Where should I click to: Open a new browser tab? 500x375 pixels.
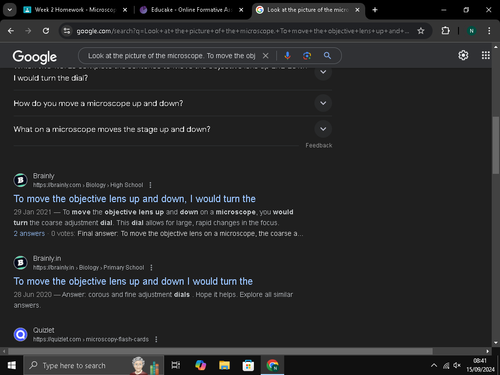375,10
